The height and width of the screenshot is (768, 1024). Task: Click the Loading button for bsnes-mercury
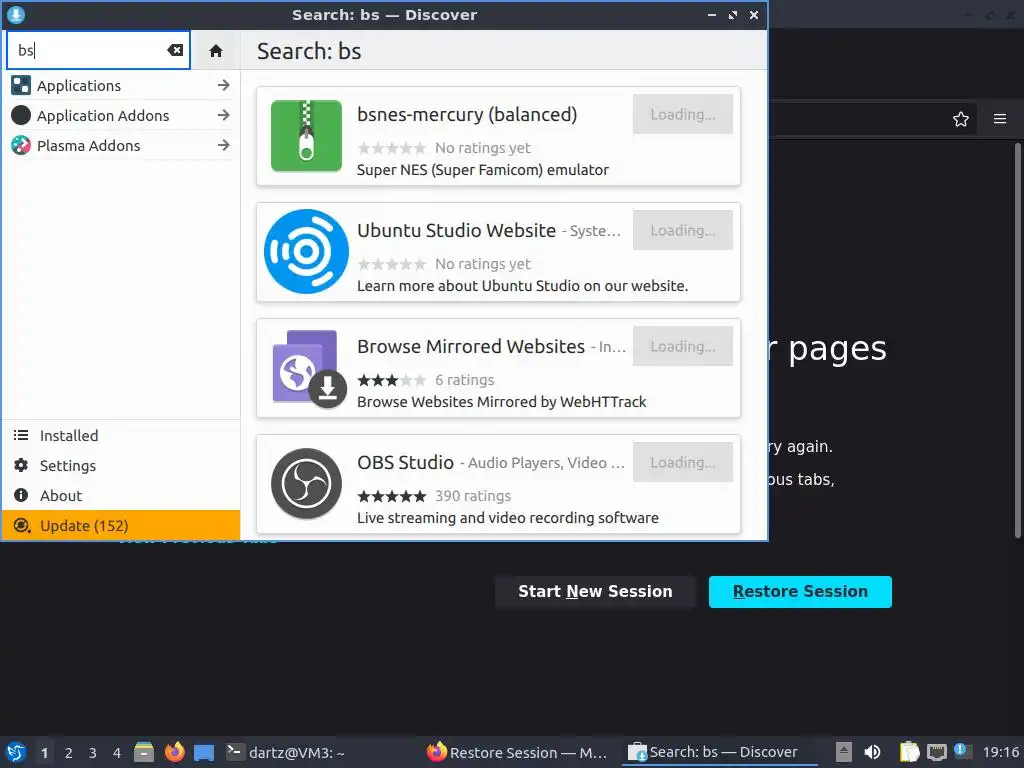(x=682, y=114)
